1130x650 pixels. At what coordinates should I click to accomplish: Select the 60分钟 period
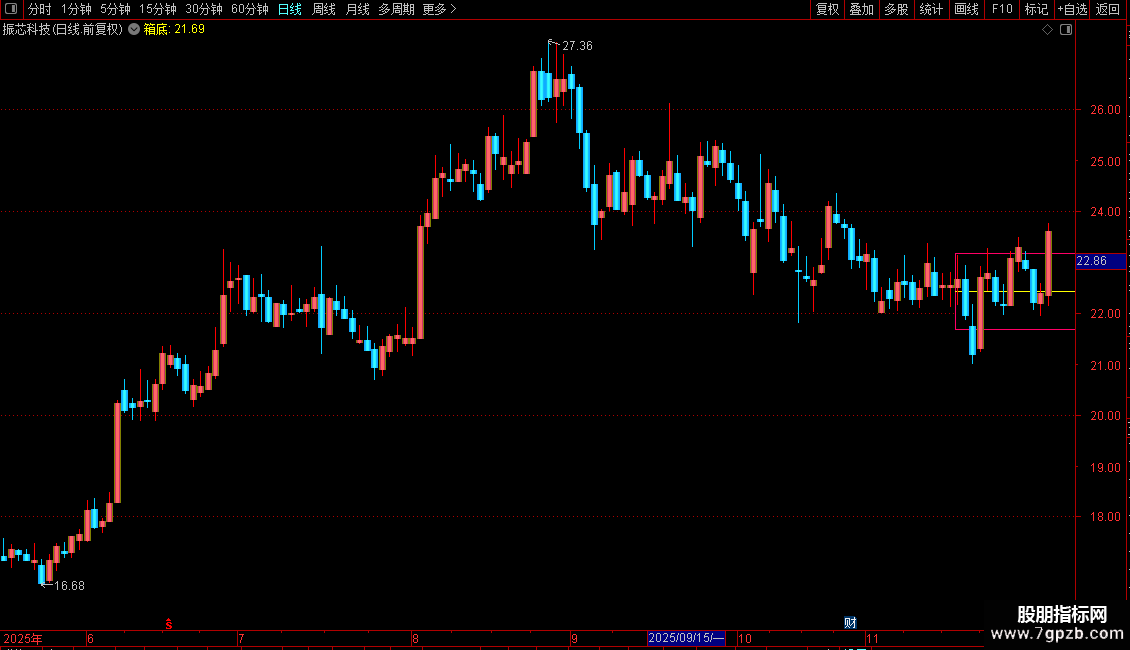(250, 9)
